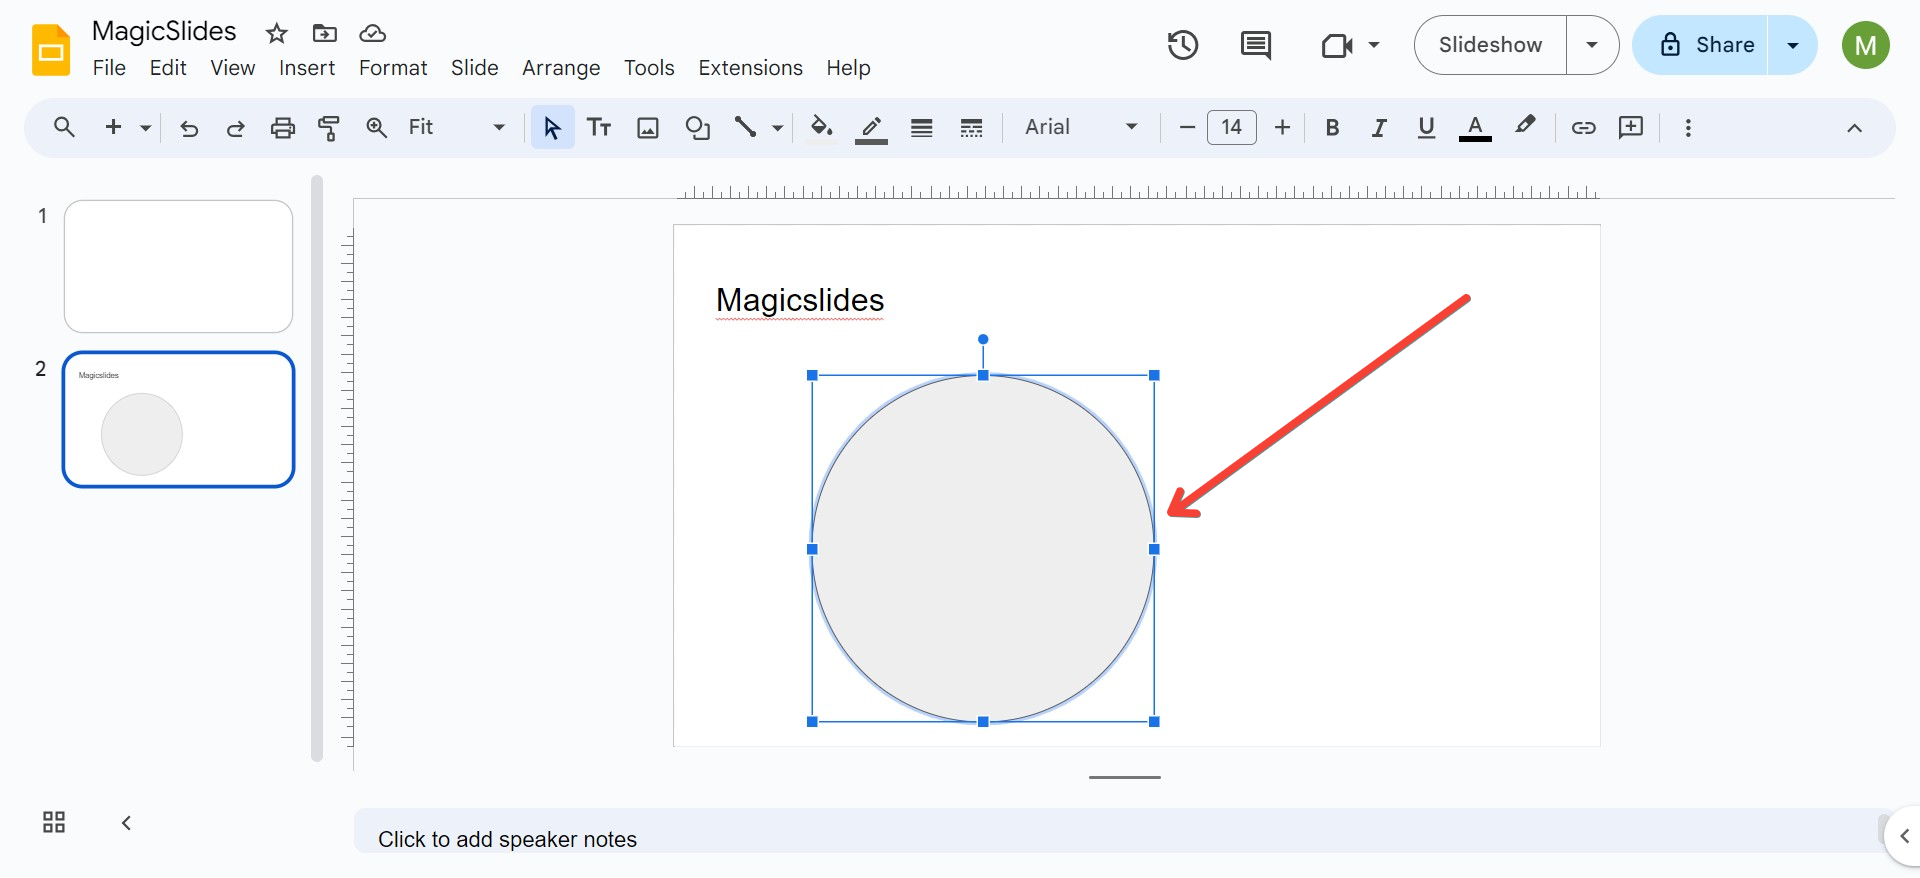Start the Slideshow
Screen dimensions: 1920x878
[x=1490, y=45]
